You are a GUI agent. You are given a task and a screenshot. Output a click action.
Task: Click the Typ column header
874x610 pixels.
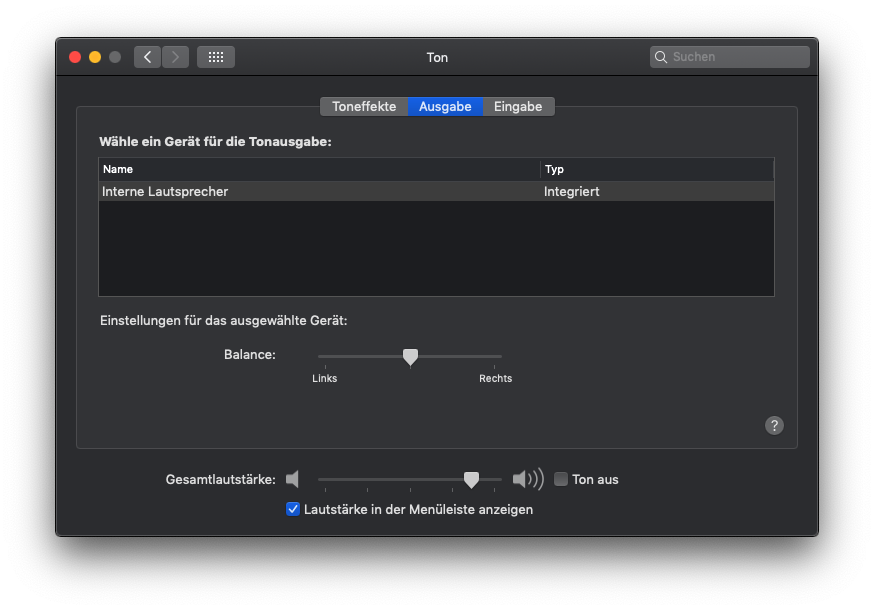(x=656, y=169)
